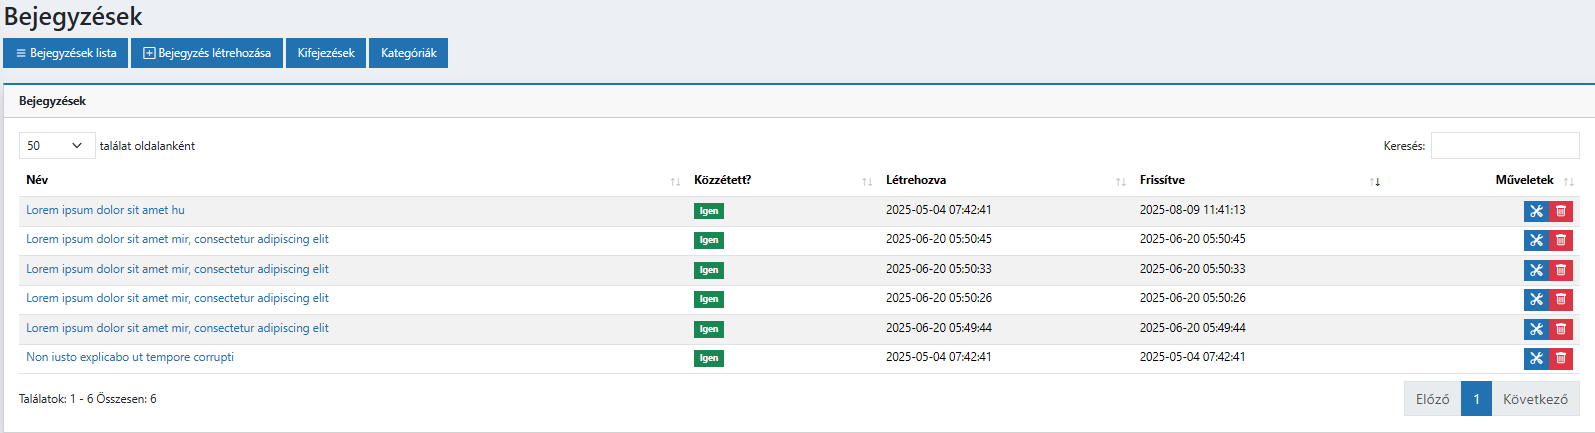Sort table by Létrehozva column
Image resolution: width=1595 pixels, height=433 pixels.
(915, 180)
